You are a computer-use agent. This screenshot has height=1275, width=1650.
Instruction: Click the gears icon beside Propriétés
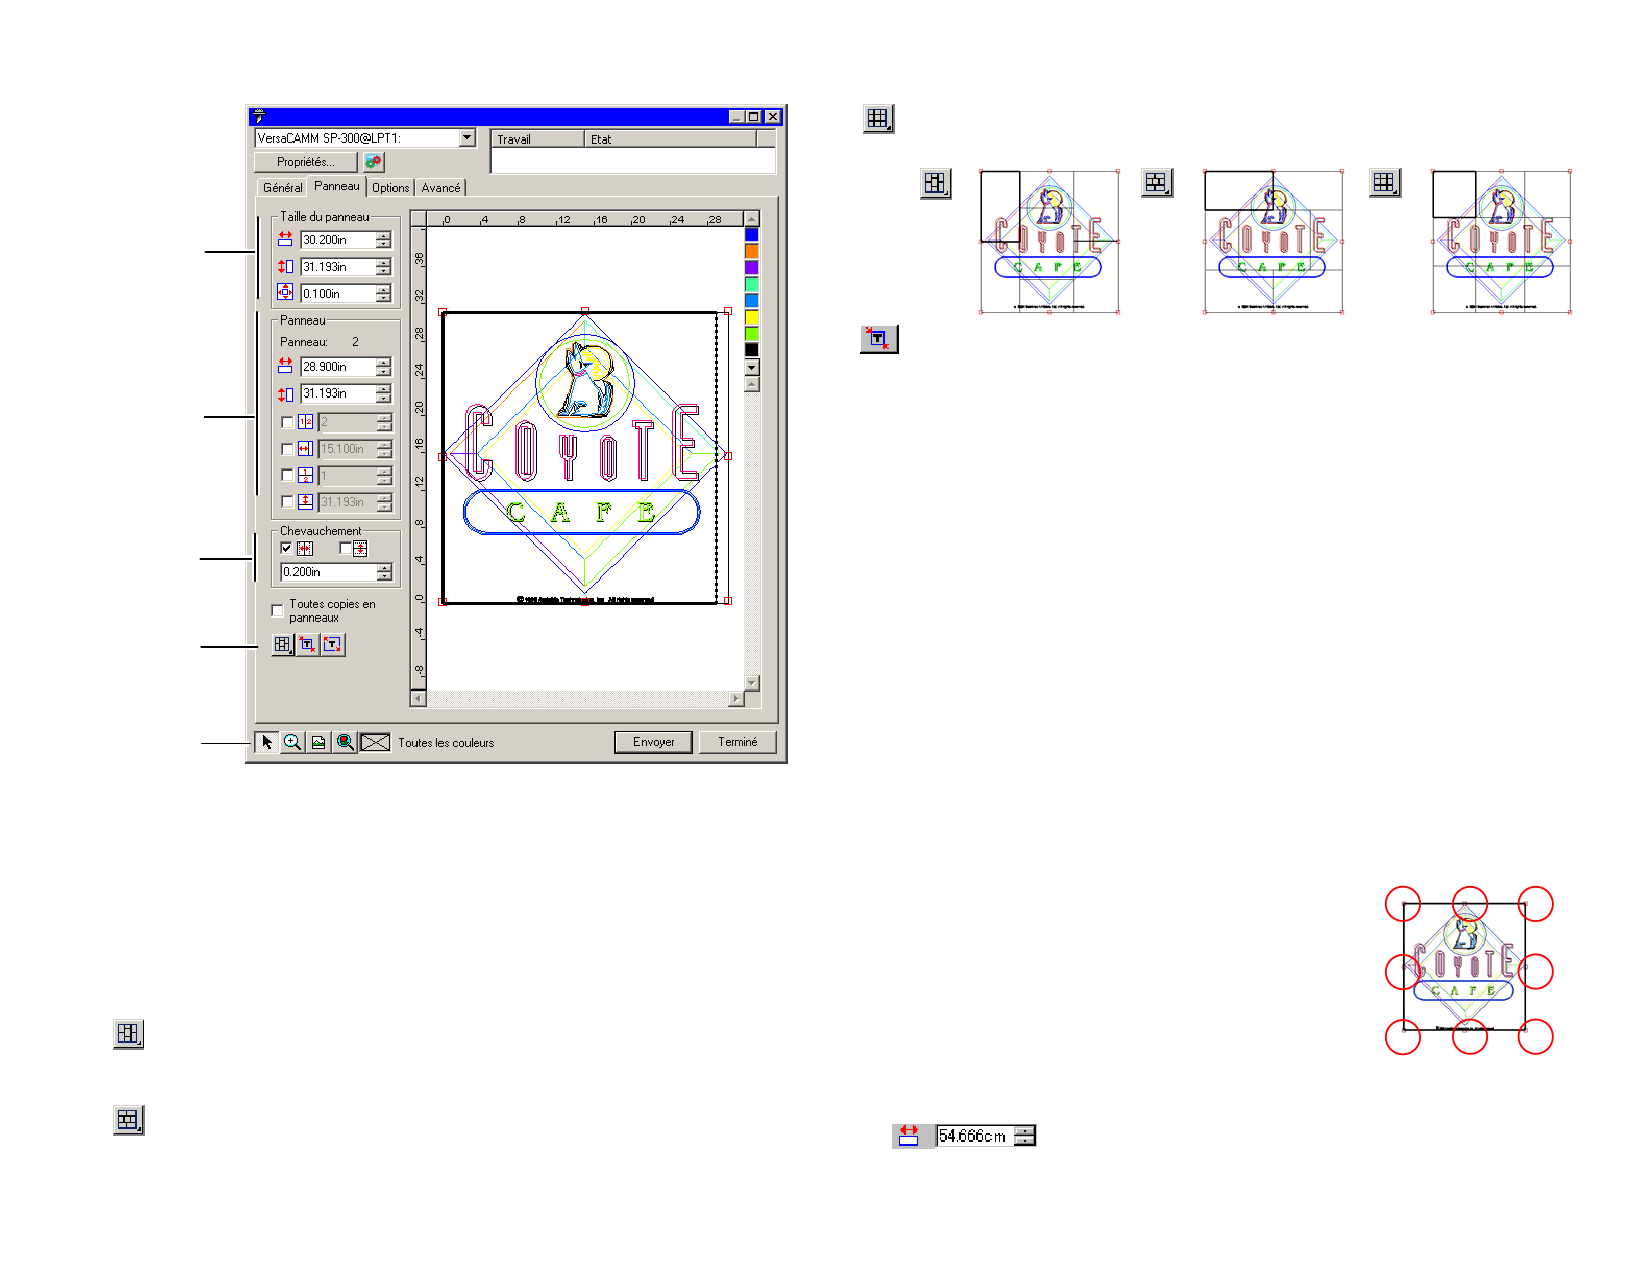(x=373, y=162)
